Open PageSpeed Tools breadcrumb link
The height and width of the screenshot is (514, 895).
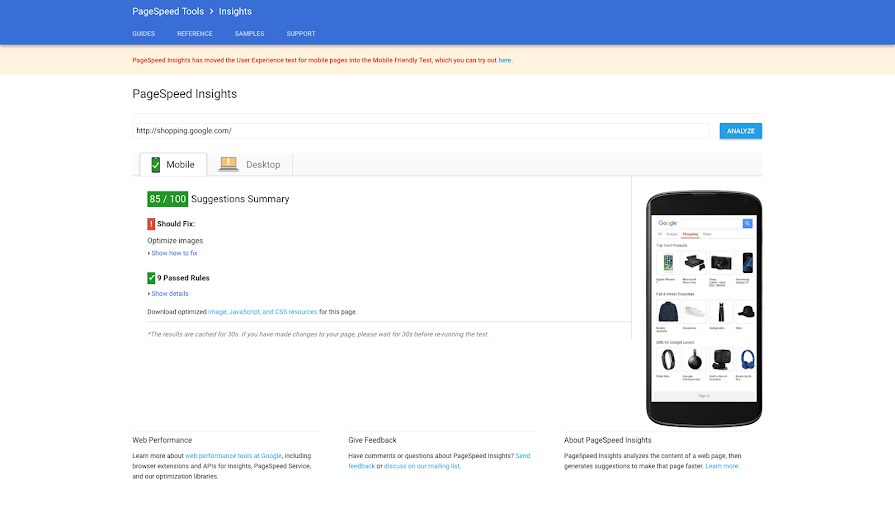pos(168,11)
